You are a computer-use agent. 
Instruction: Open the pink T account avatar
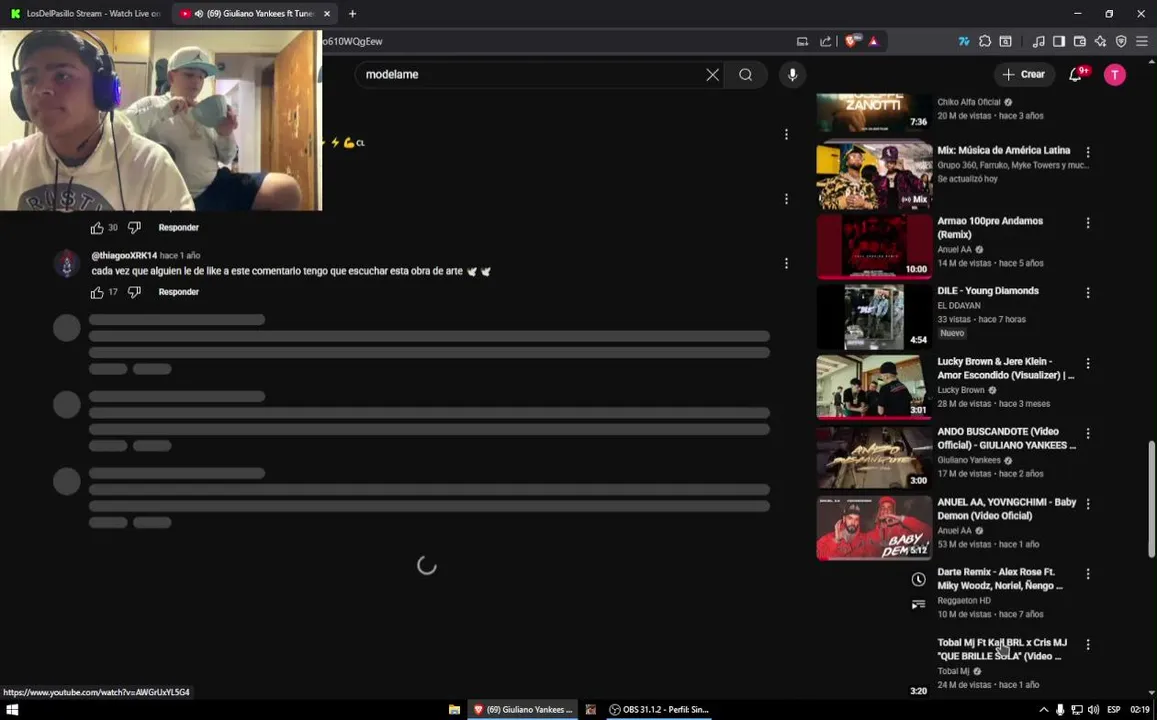(x=1114, y=75)
